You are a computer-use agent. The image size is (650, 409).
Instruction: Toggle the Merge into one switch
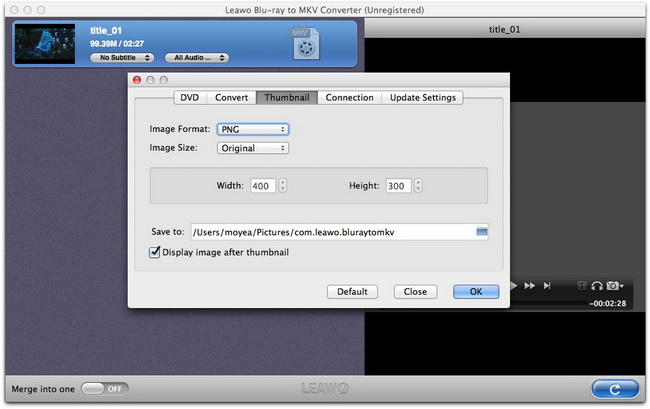(x=105, y=389)
